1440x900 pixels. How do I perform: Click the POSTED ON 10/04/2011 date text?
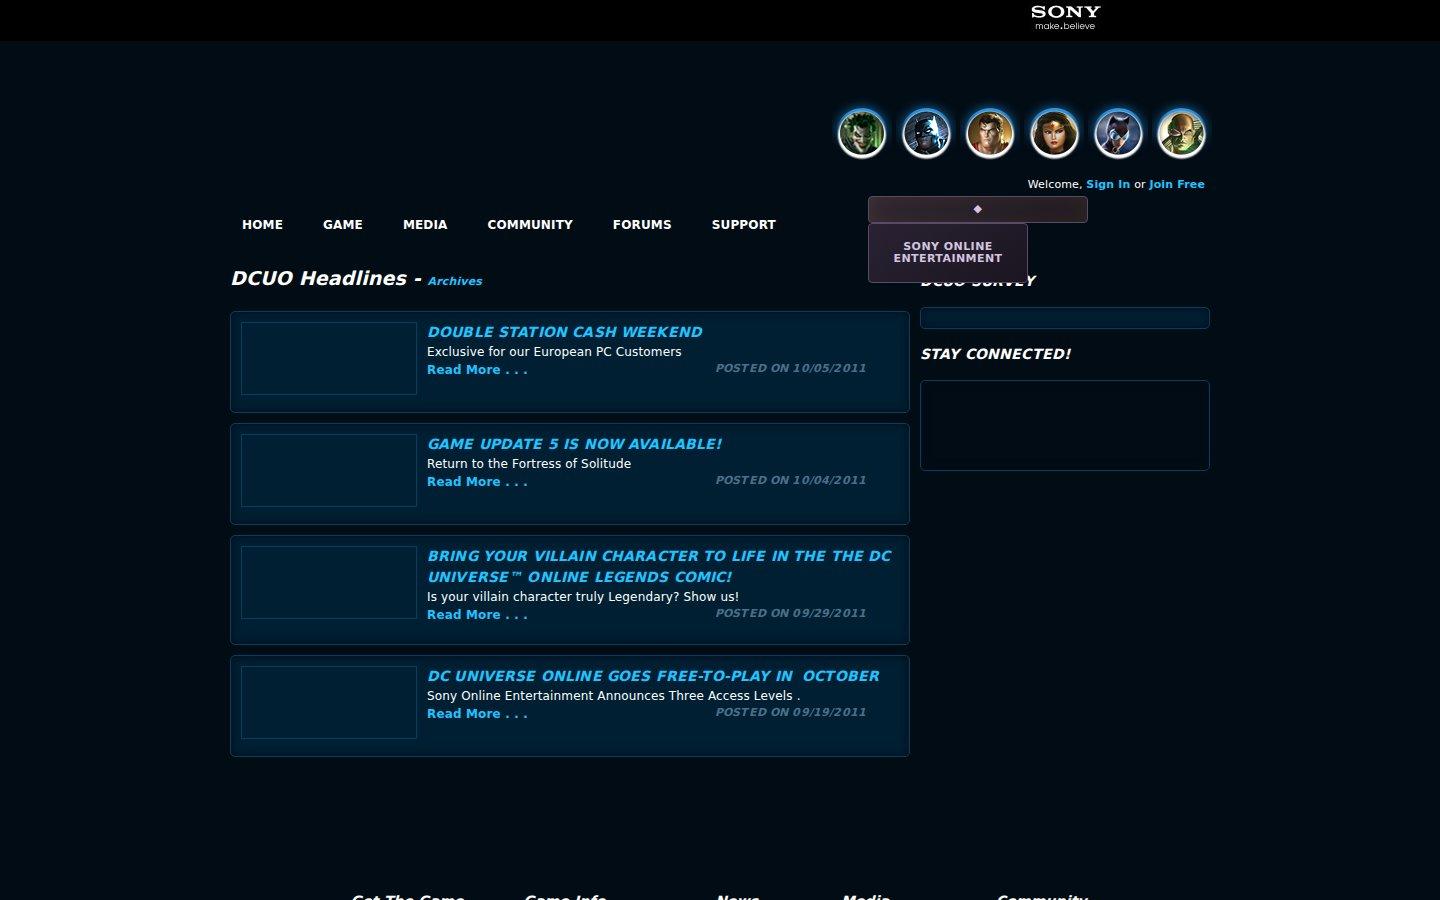791,480
